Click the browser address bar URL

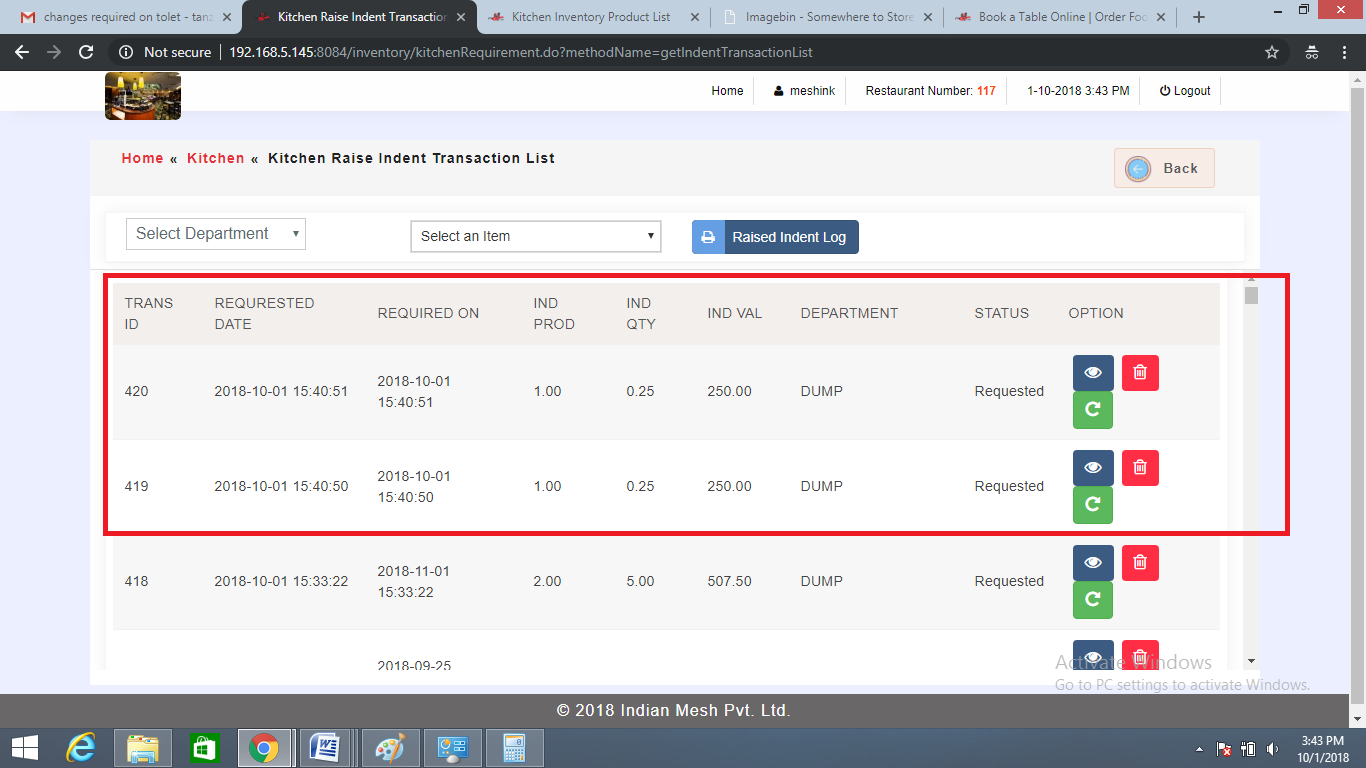pos(520,52)
